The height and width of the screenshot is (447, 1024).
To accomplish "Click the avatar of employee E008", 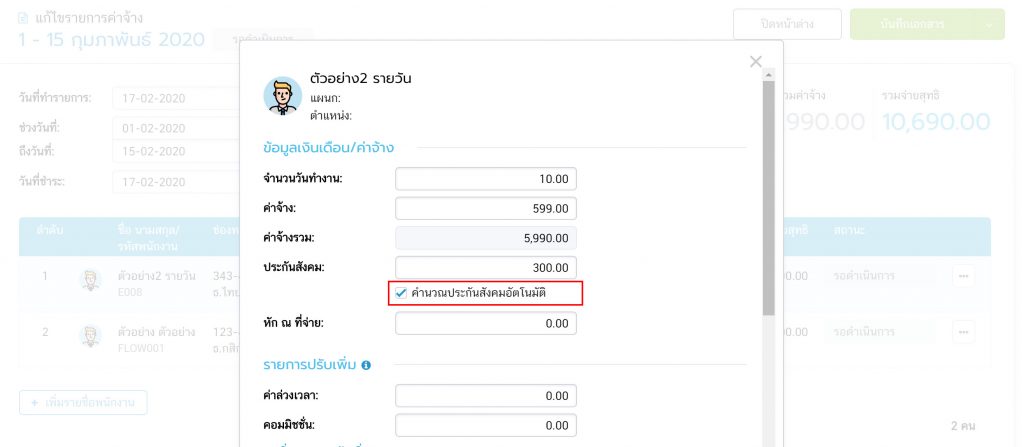I will point(90,280).
